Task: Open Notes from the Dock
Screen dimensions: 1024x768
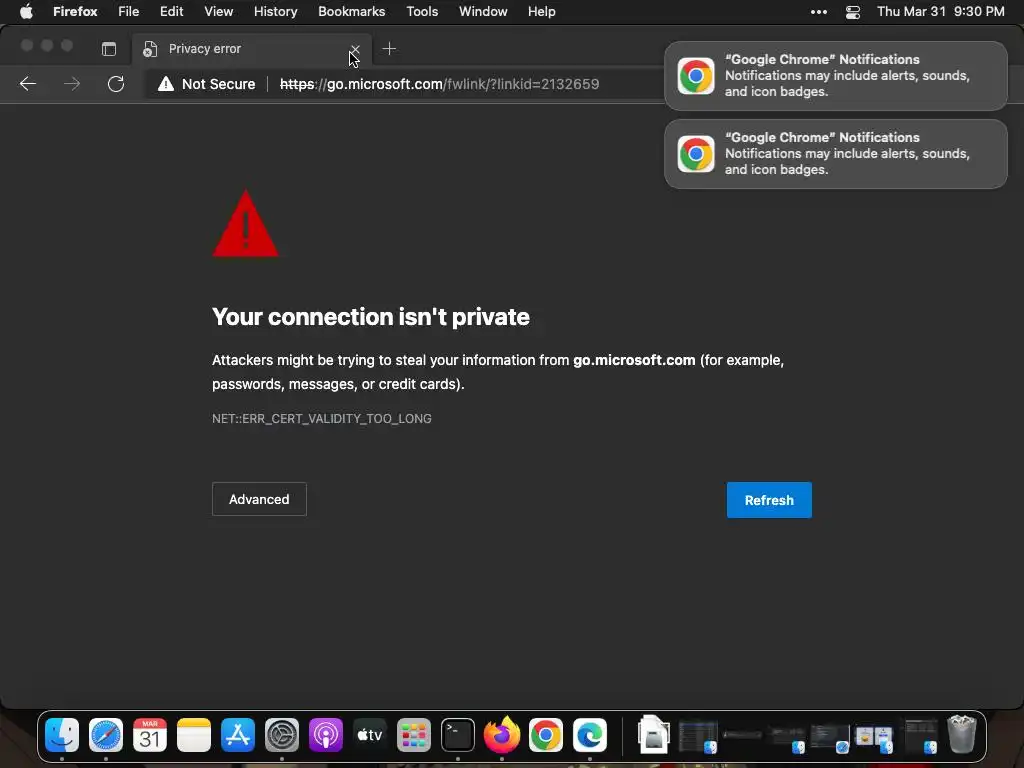Action: (x=194, y=735)
